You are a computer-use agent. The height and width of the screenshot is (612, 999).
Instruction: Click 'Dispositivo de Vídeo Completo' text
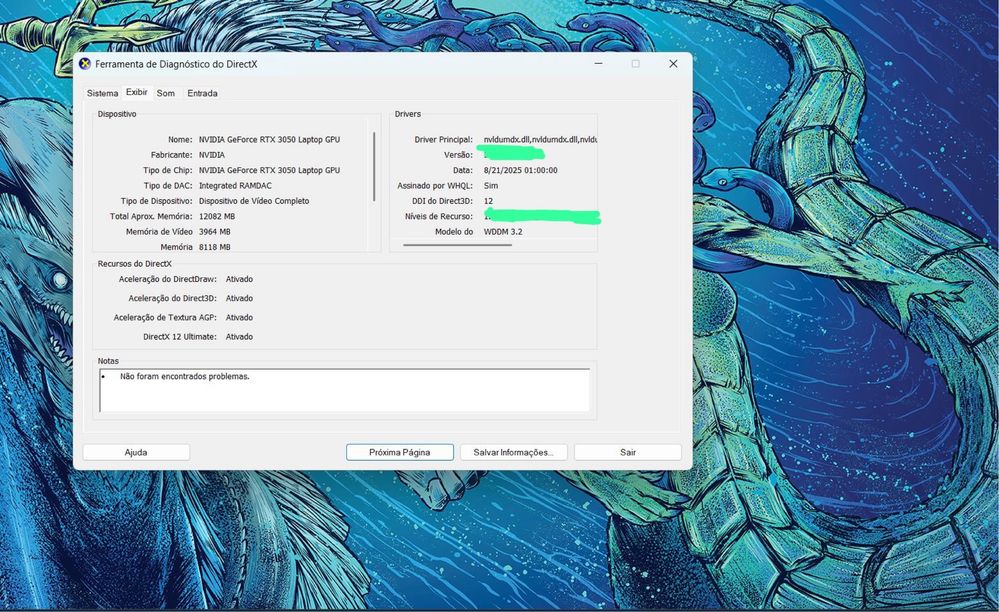pyautogui.click(x=254, y=201)
